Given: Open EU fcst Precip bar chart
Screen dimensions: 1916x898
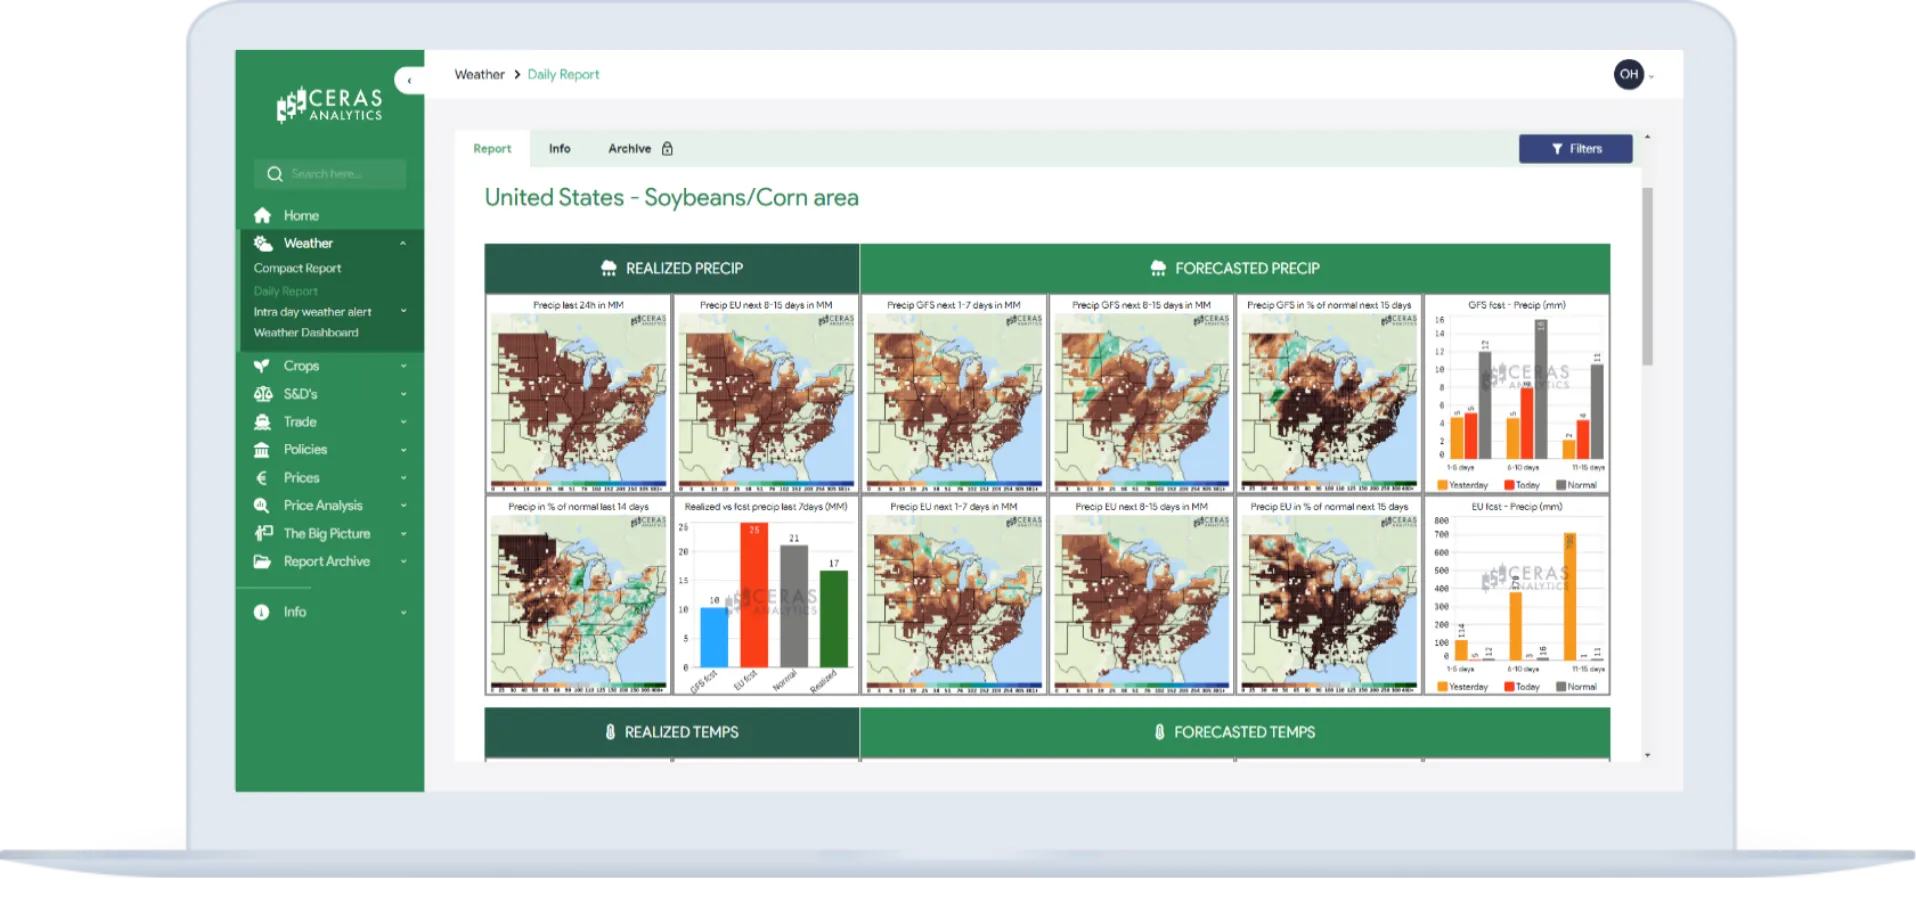Looking at the screenshot, I should coord(1516,596).
